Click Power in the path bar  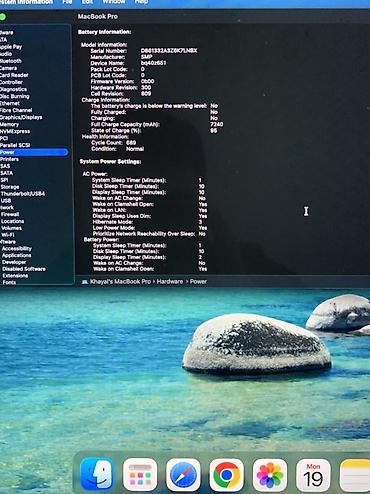pyautogui.click(x=198, y=282)
